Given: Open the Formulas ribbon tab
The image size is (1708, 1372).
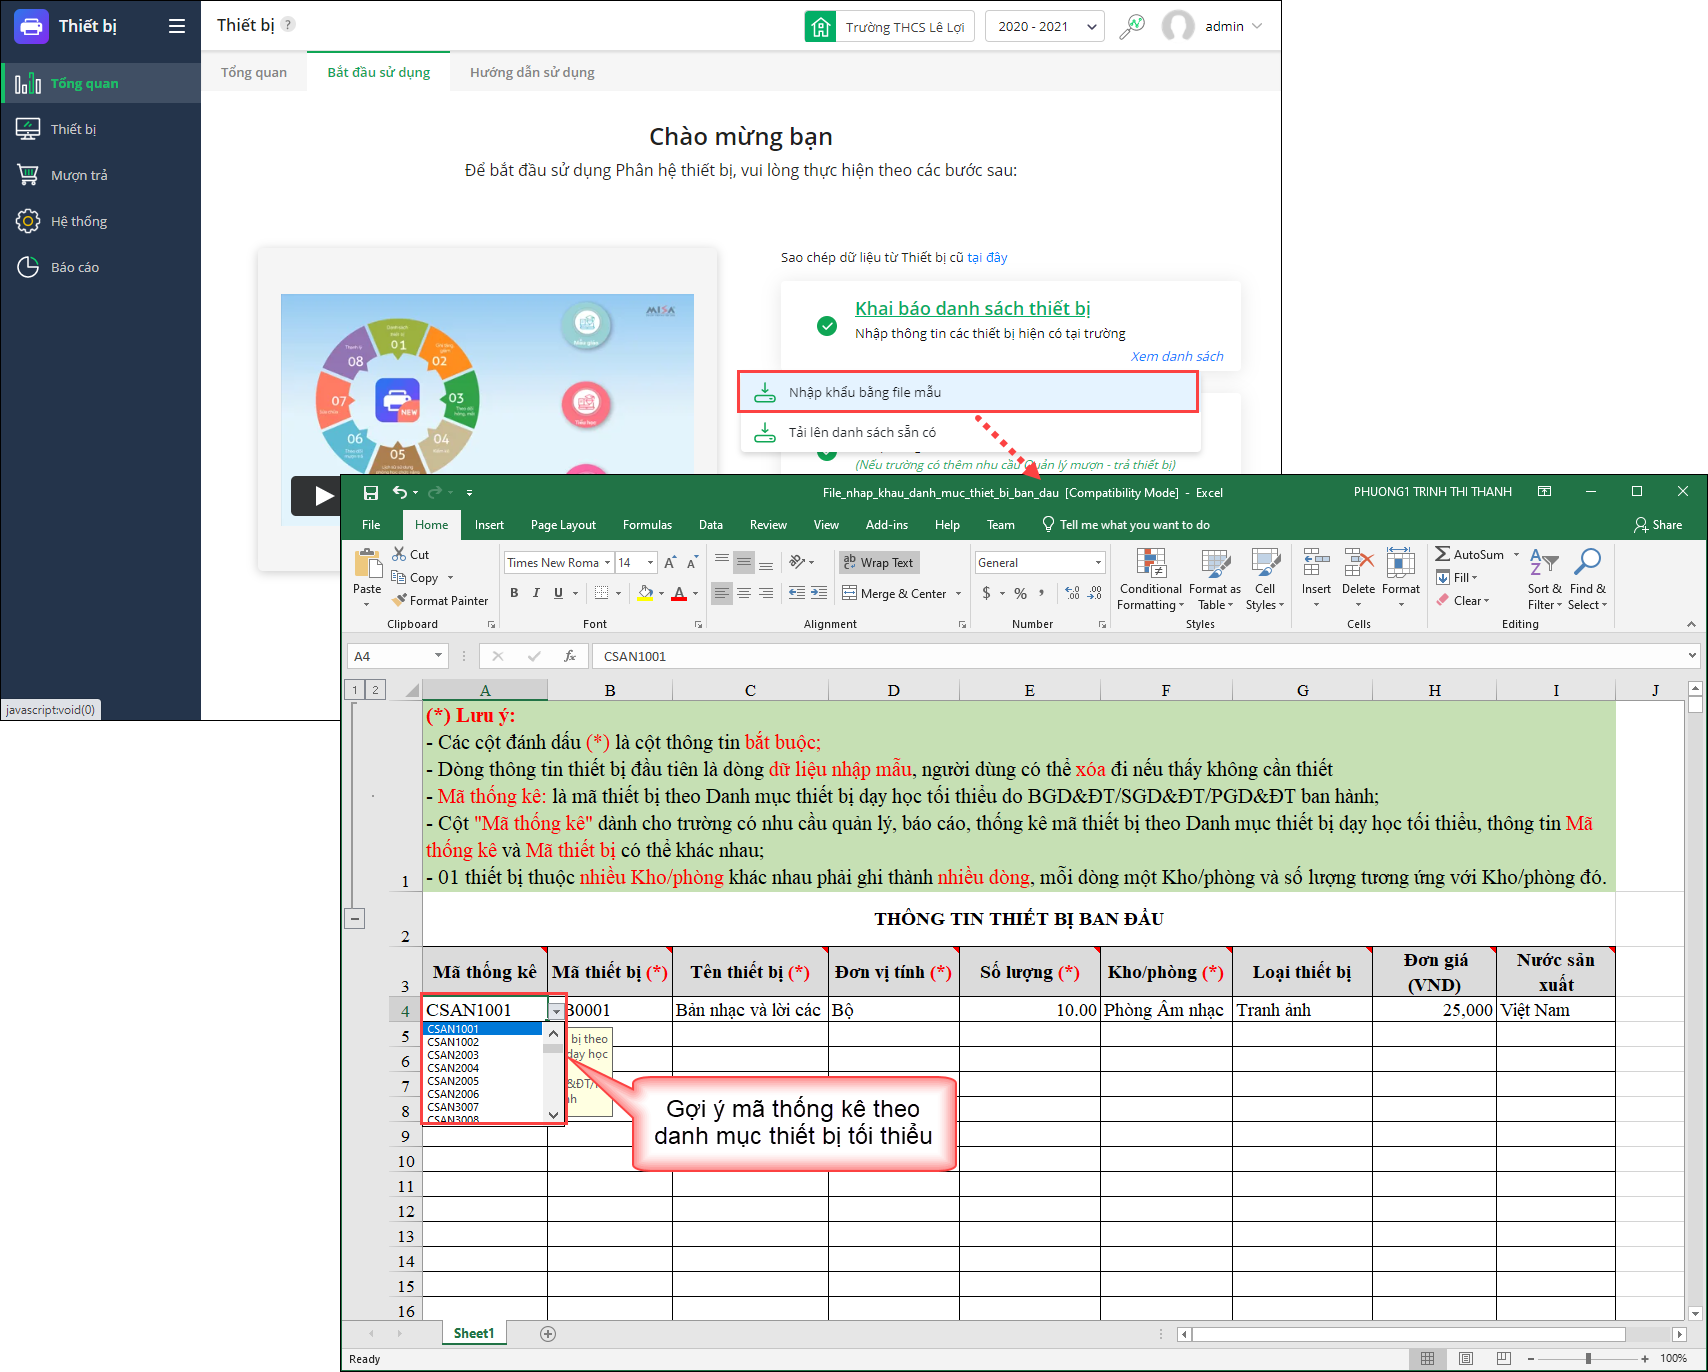Looking at the screenshot, I should [x=647, y=525].
